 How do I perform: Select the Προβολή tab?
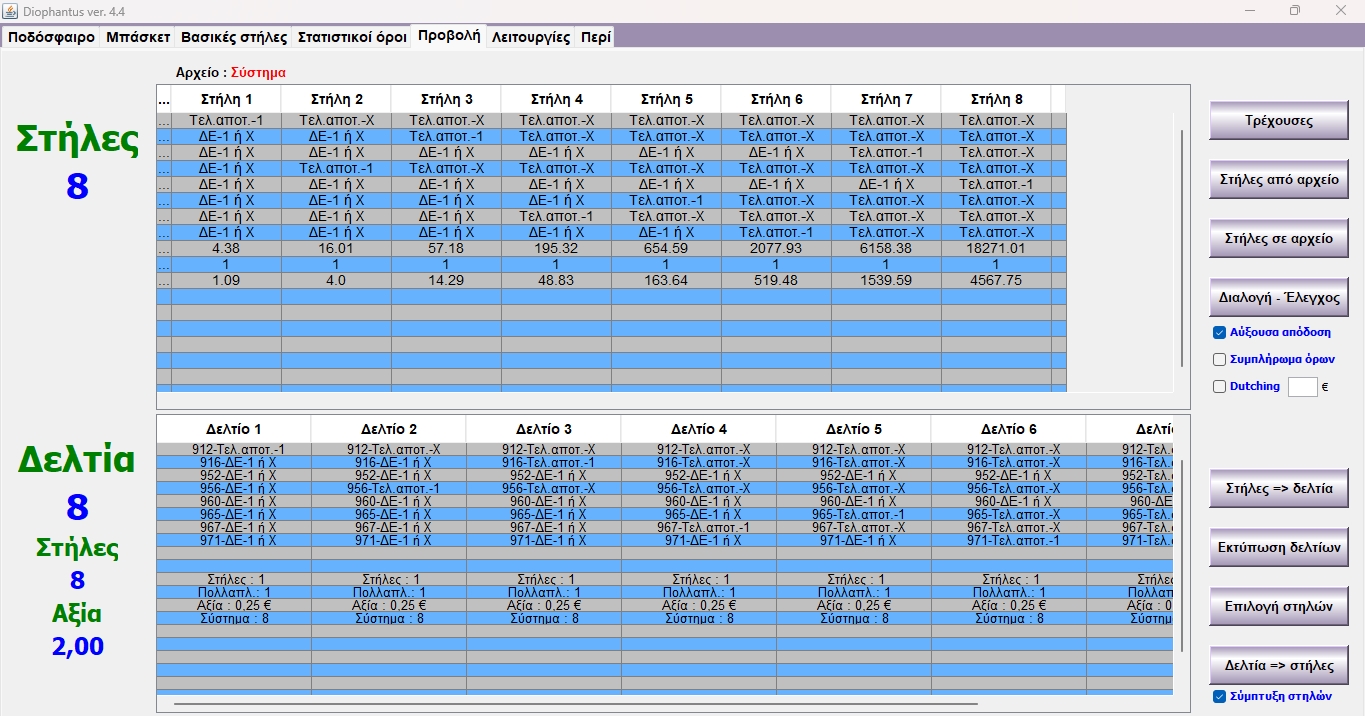pyautogui.click(x=449, y=35)
